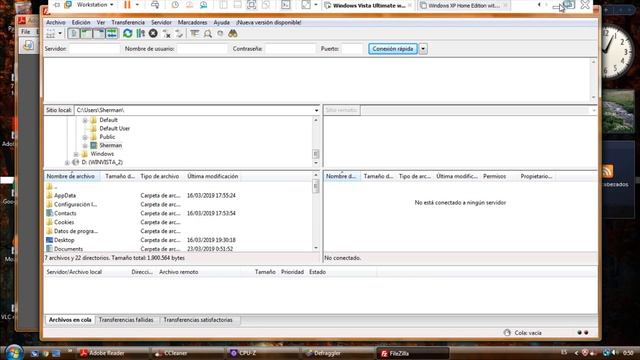Viewport: 640px width, 360px height.
Task: Open the Archivo menu
Action: coord(56,22)
